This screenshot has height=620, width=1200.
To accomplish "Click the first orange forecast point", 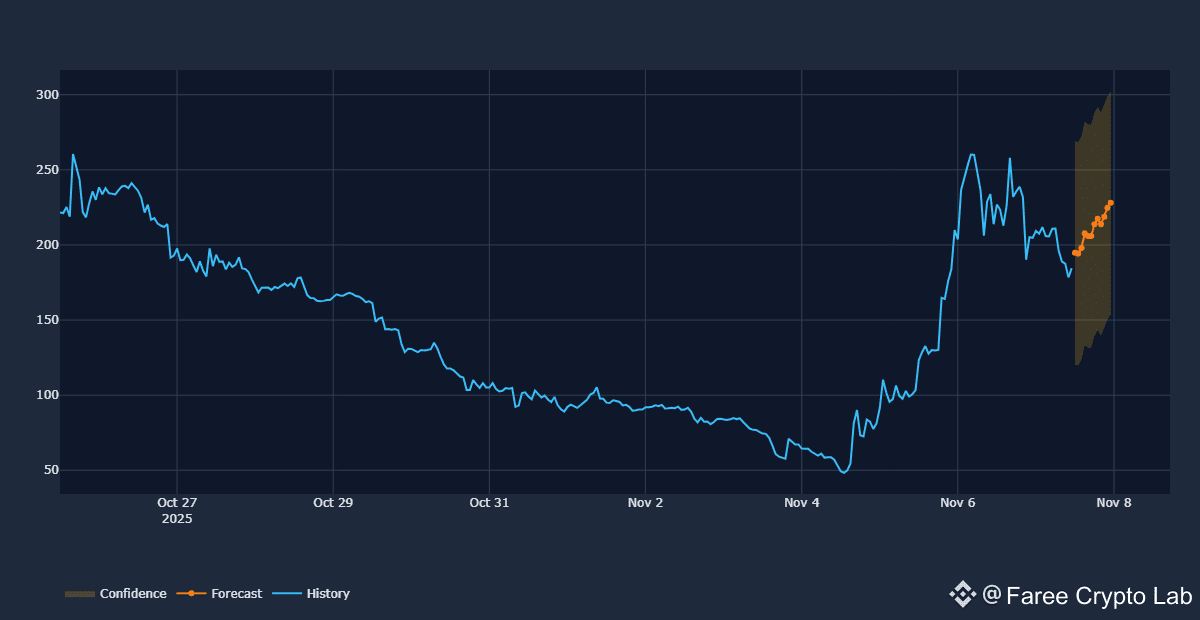I will [x=1074, y=253].
